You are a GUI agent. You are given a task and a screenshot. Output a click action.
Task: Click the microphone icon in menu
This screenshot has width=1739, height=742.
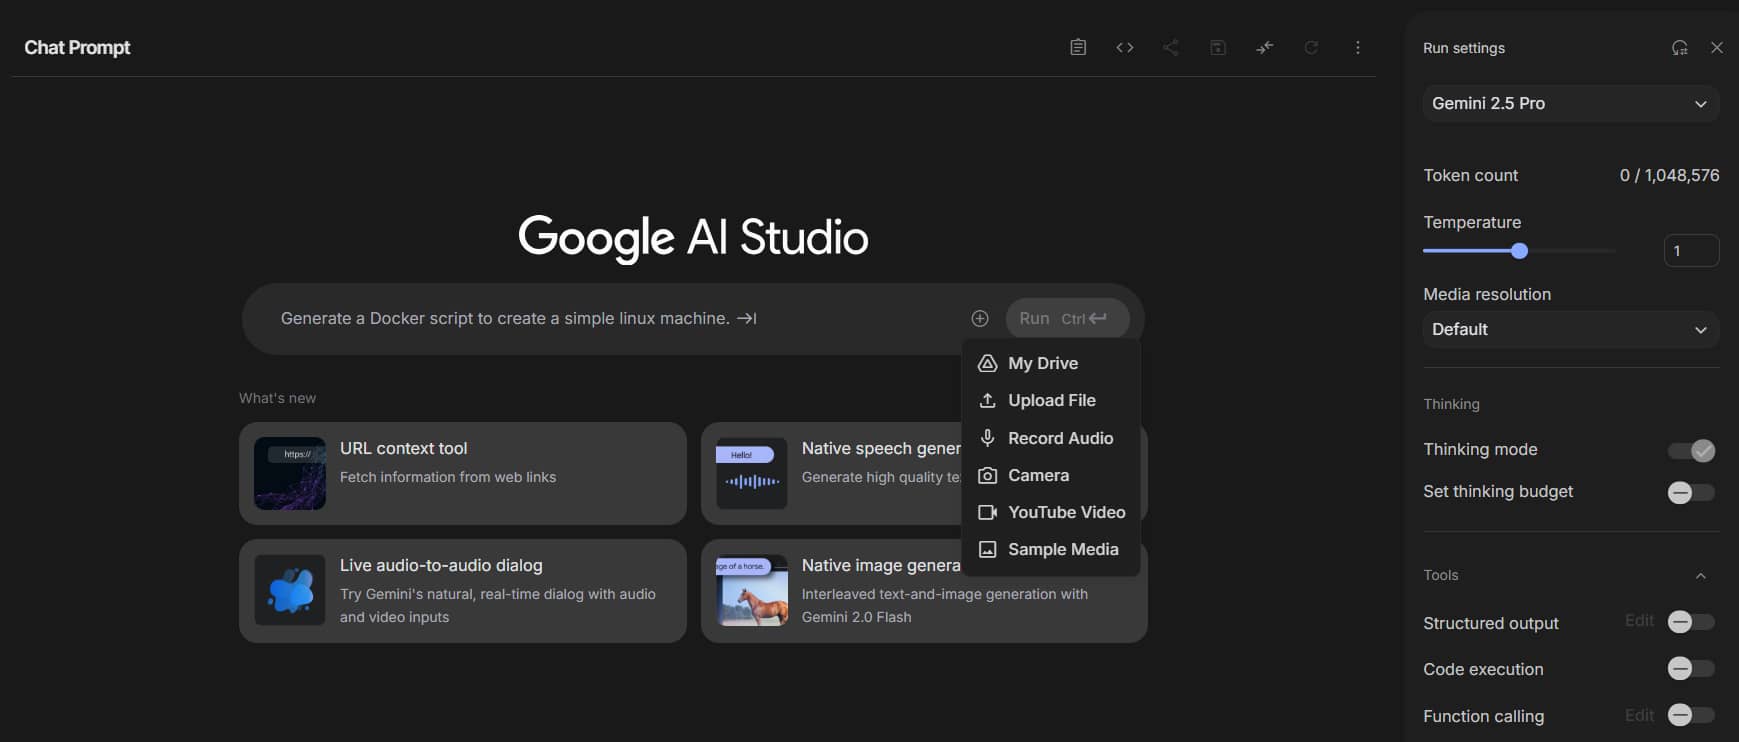pyautogui.click(x=987, y=438)
